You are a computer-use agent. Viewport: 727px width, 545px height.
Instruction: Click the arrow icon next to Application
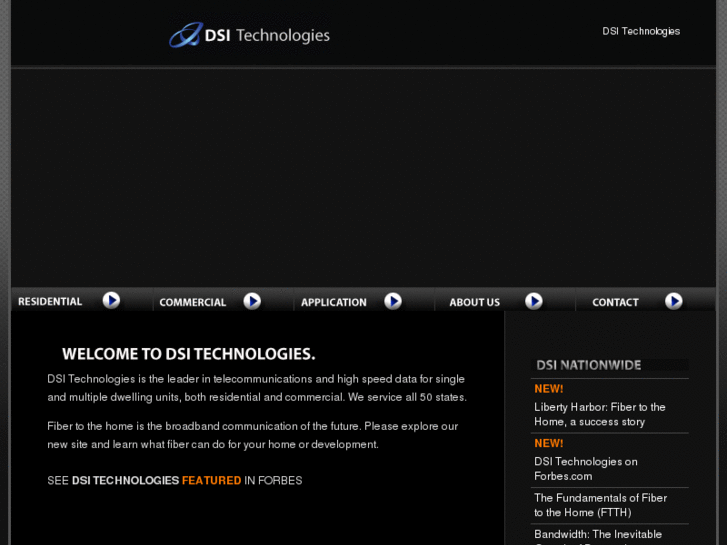tap(393, 301)
